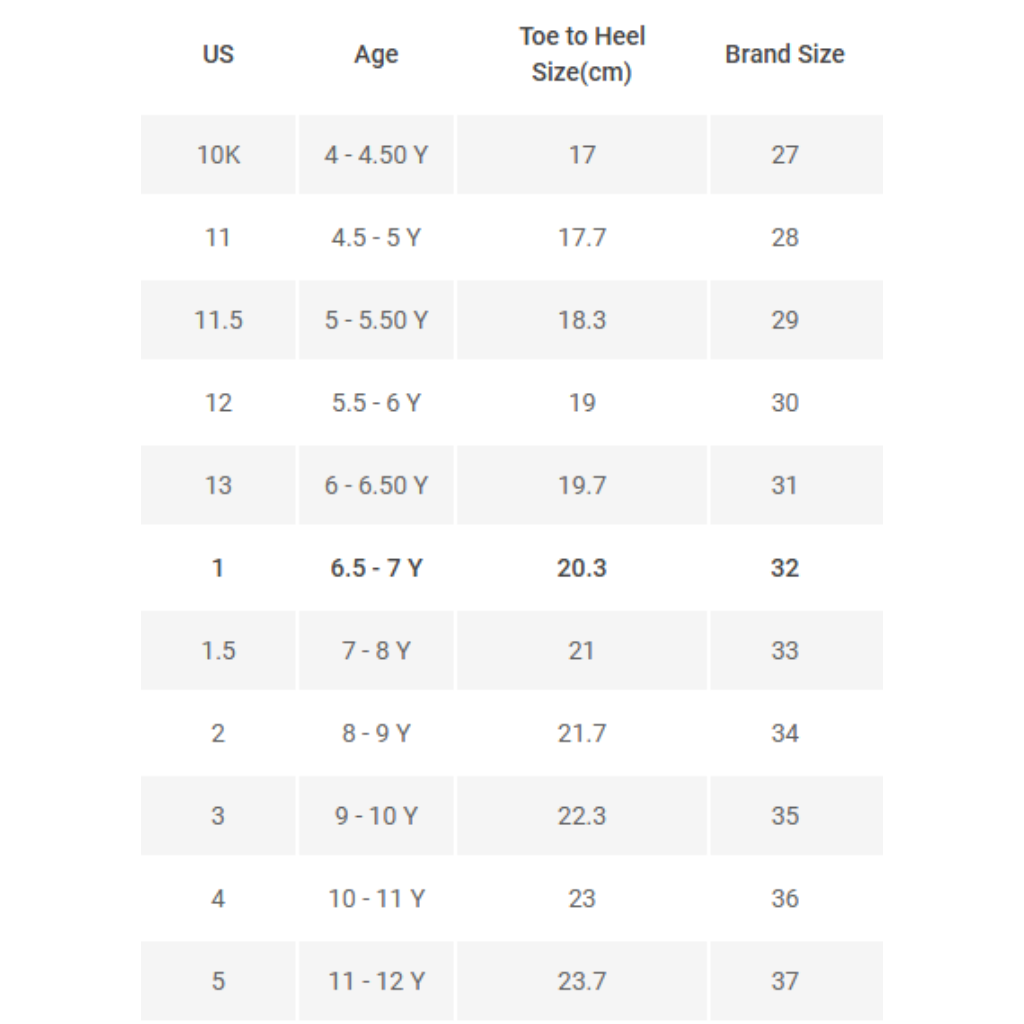
Task: Click the US column header
Action: click(218, 54)
